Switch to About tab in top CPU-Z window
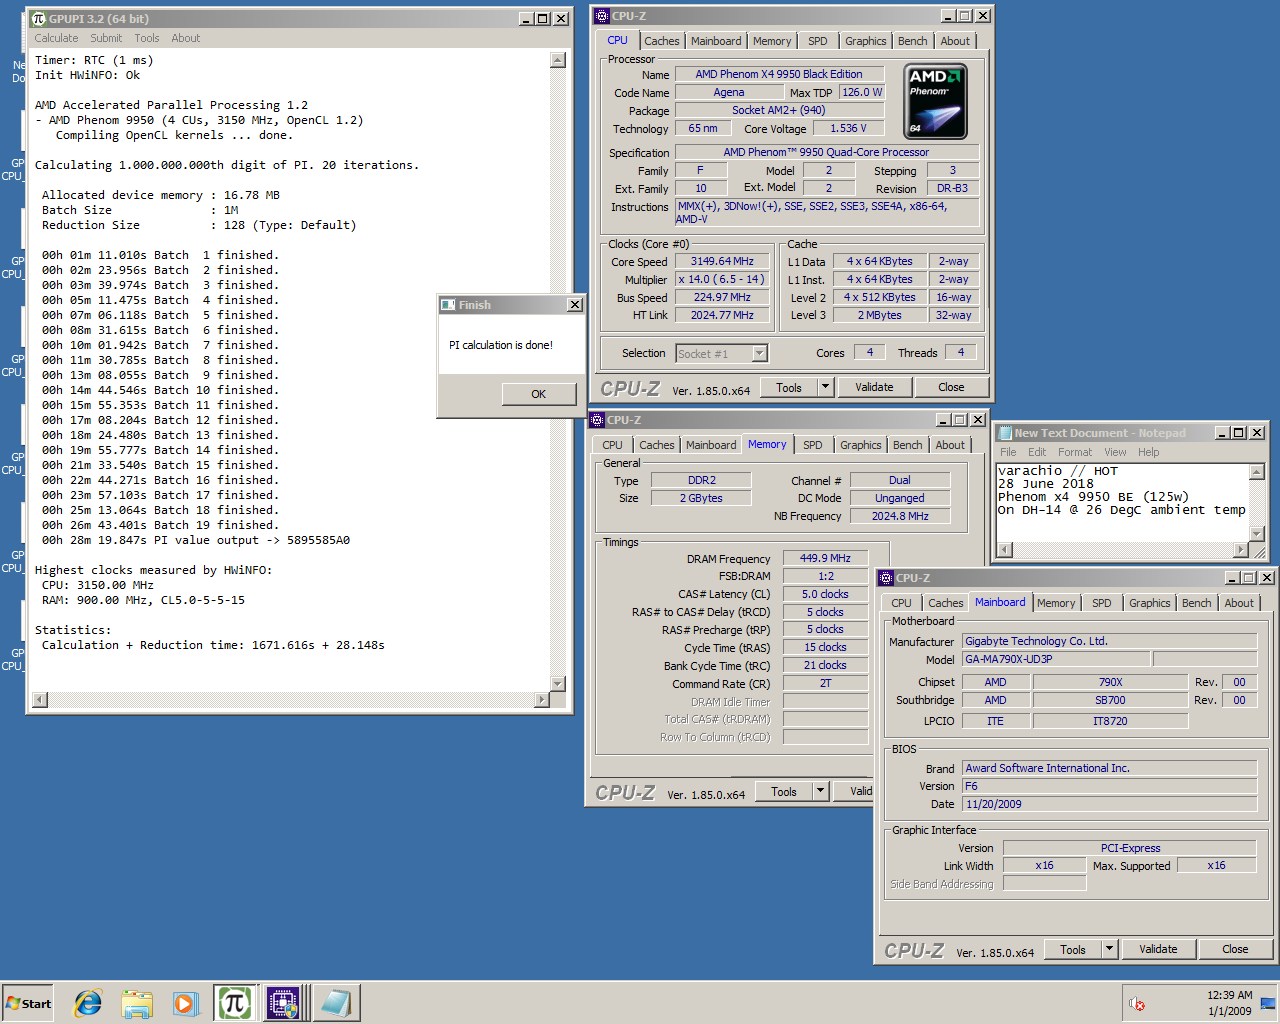The width and height of the screenshot is (1280, 1024). (x=955, y=41)
